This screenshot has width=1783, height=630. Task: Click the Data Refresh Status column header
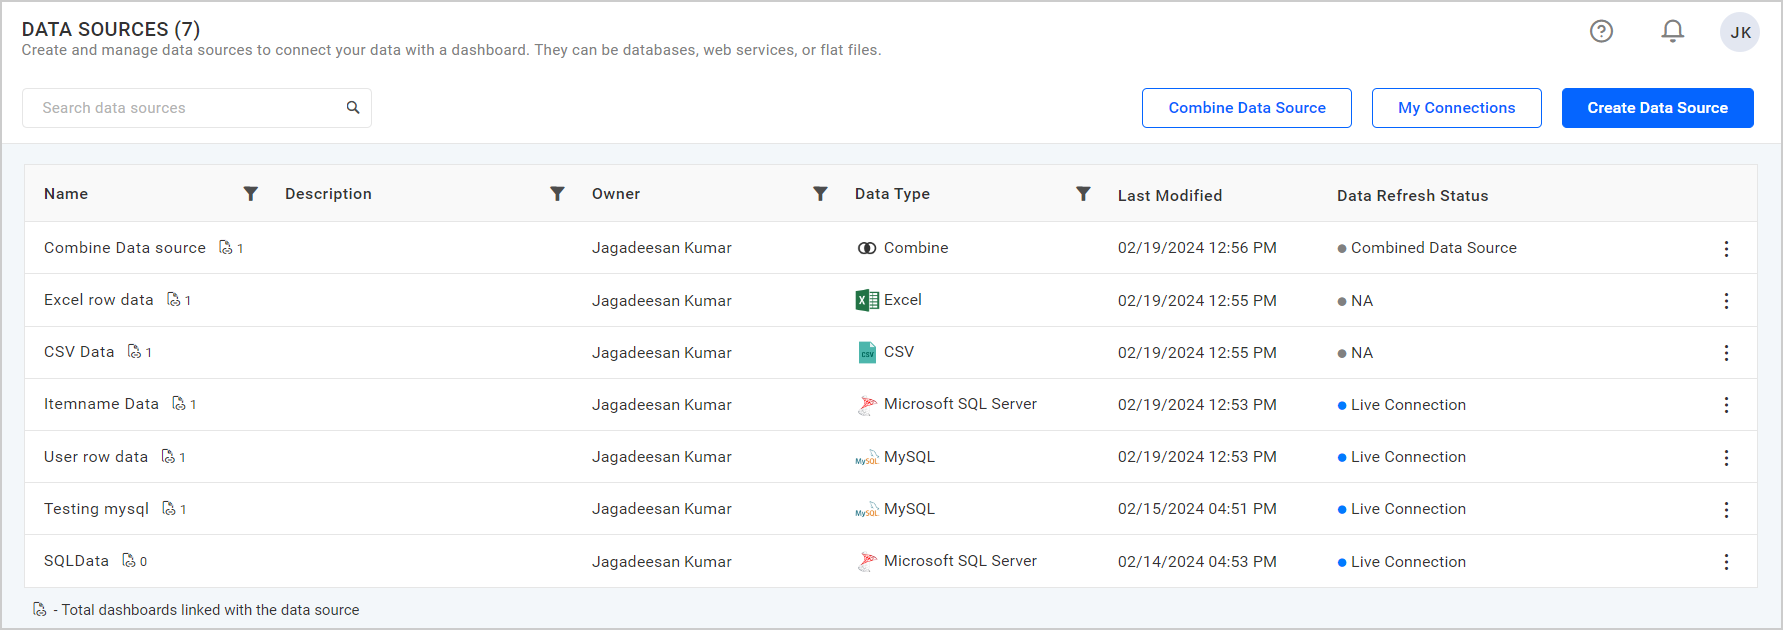tap(1412, 195)
